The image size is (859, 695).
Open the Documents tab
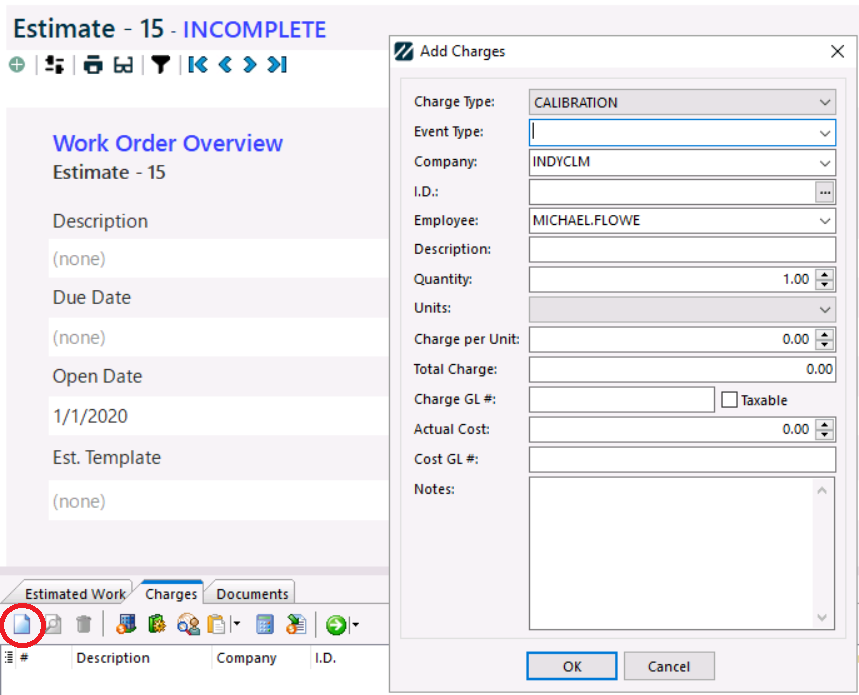252,594
